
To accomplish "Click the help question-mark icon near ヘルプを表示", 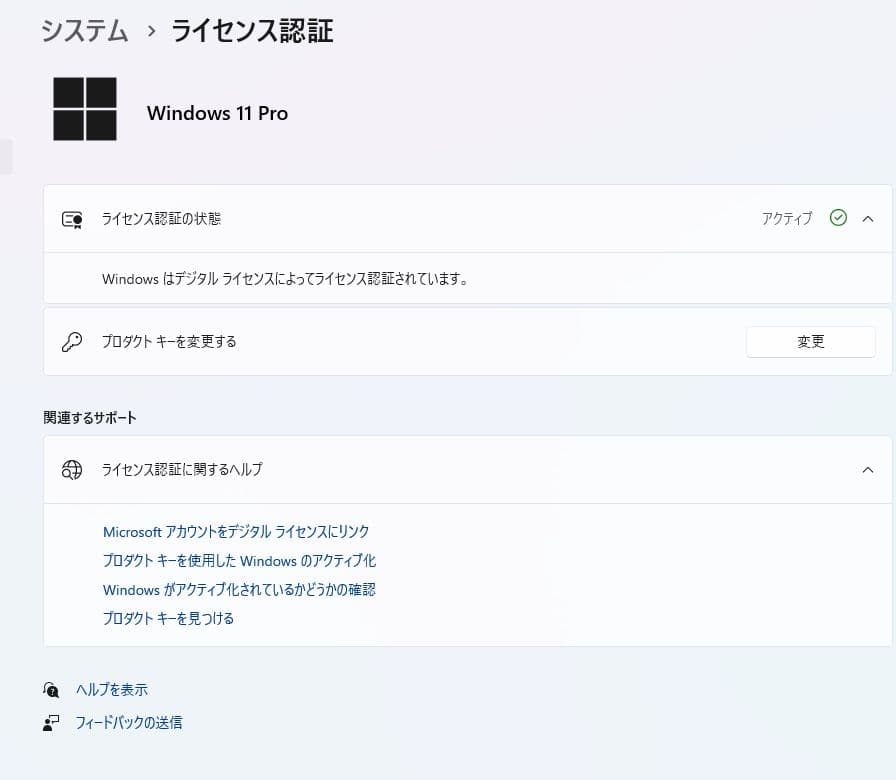I will [50, 689].
